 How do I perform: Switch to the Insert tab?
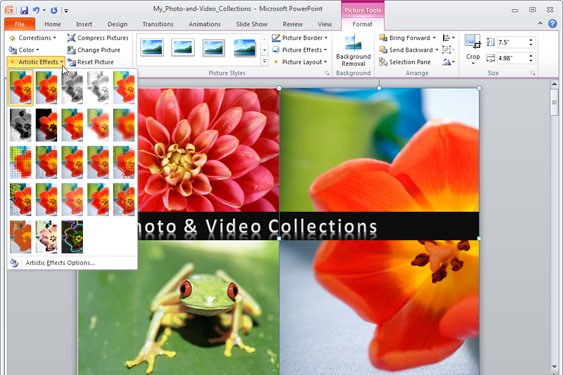[84, 24]
